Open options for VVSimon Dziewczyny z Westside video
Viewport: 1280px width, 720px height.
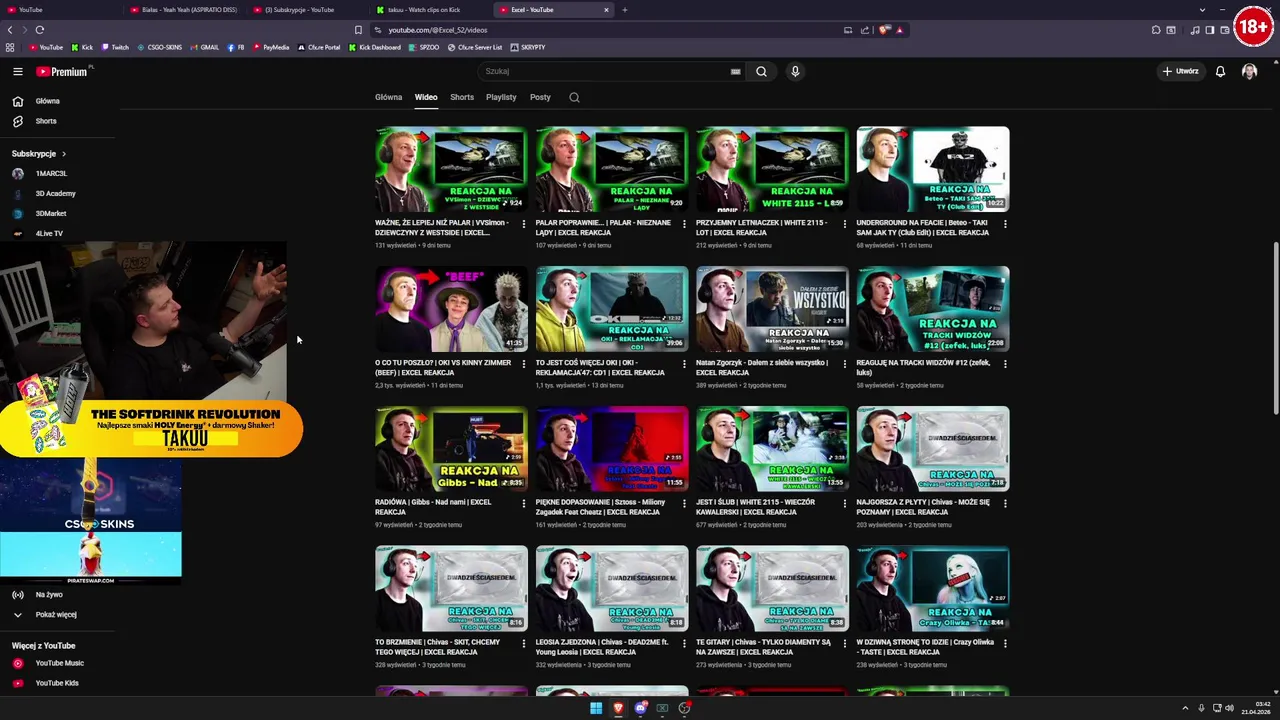pyautogui.click(x=523, y=224)
